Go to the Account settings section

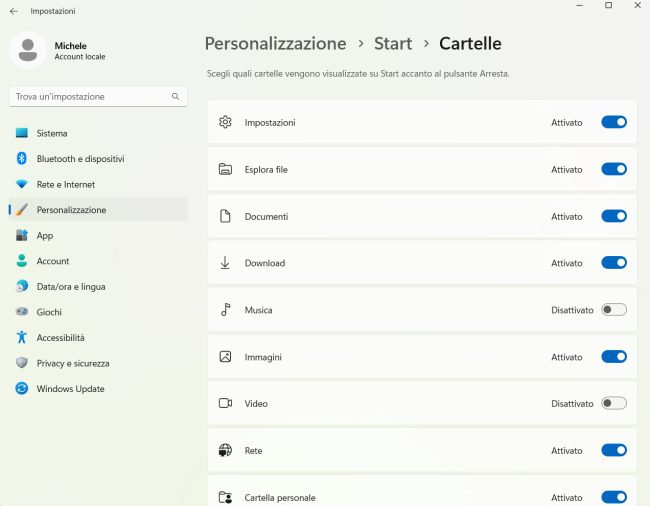point(53,261)
